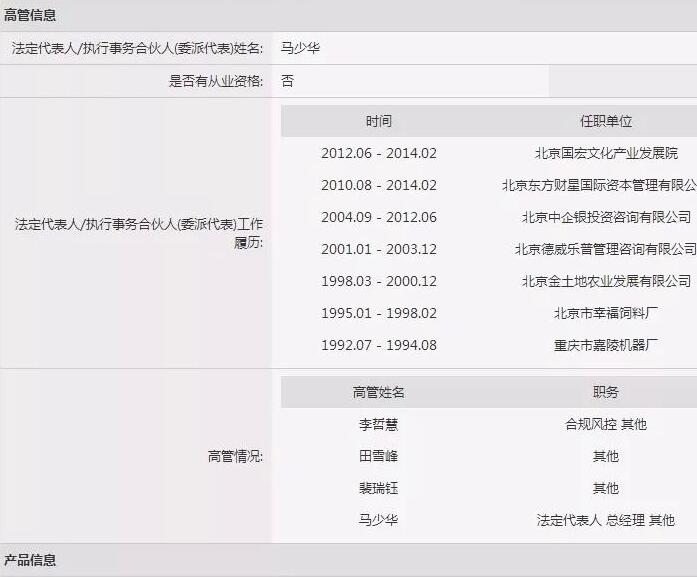Select the 2012.06 - 2014.02 date range
Image resolution: width=697 pixels, height=577 pixels.
tap(379, 153)
